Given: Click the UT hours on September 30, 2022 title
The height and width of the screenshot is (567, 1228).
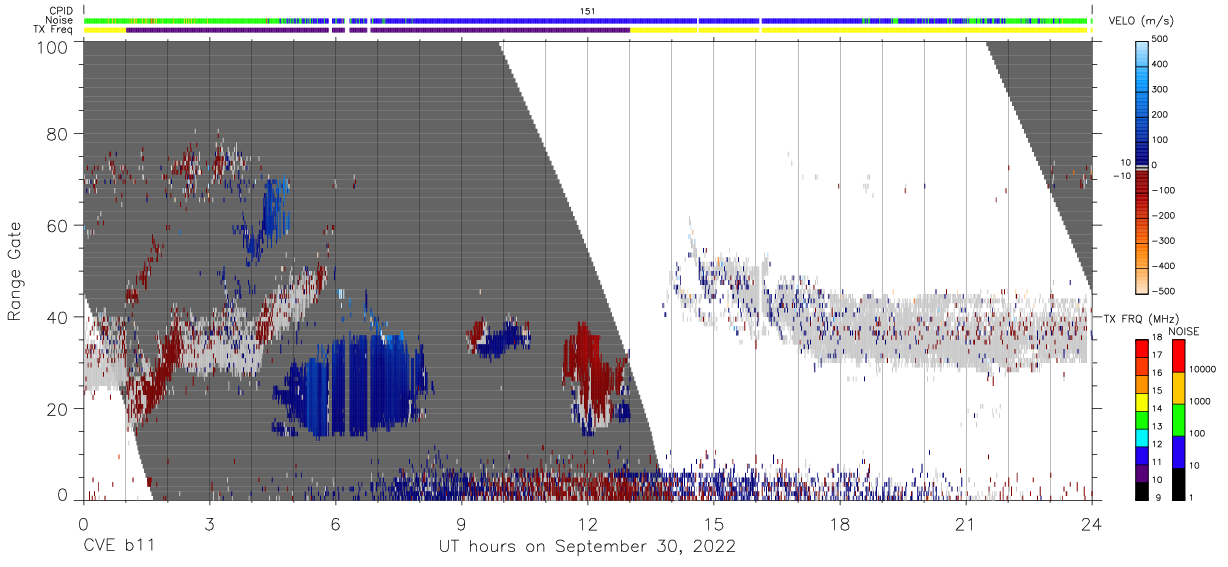Looking at the screenshot, I should click(588, 547).
